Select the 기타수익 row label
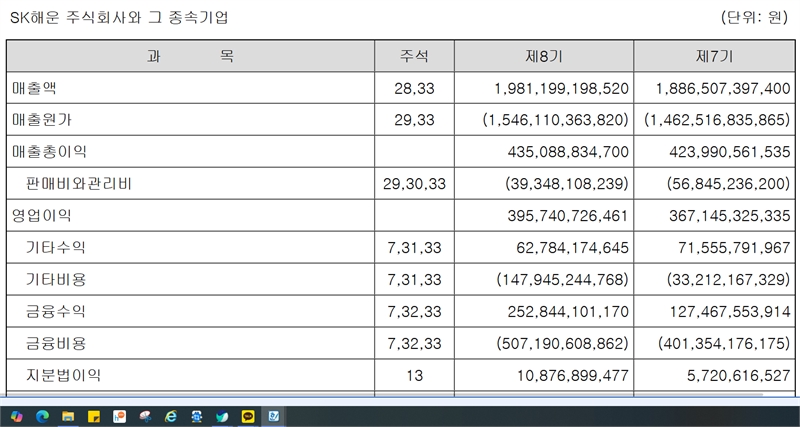The image size is (800, 427). click(x=56, y=247)
